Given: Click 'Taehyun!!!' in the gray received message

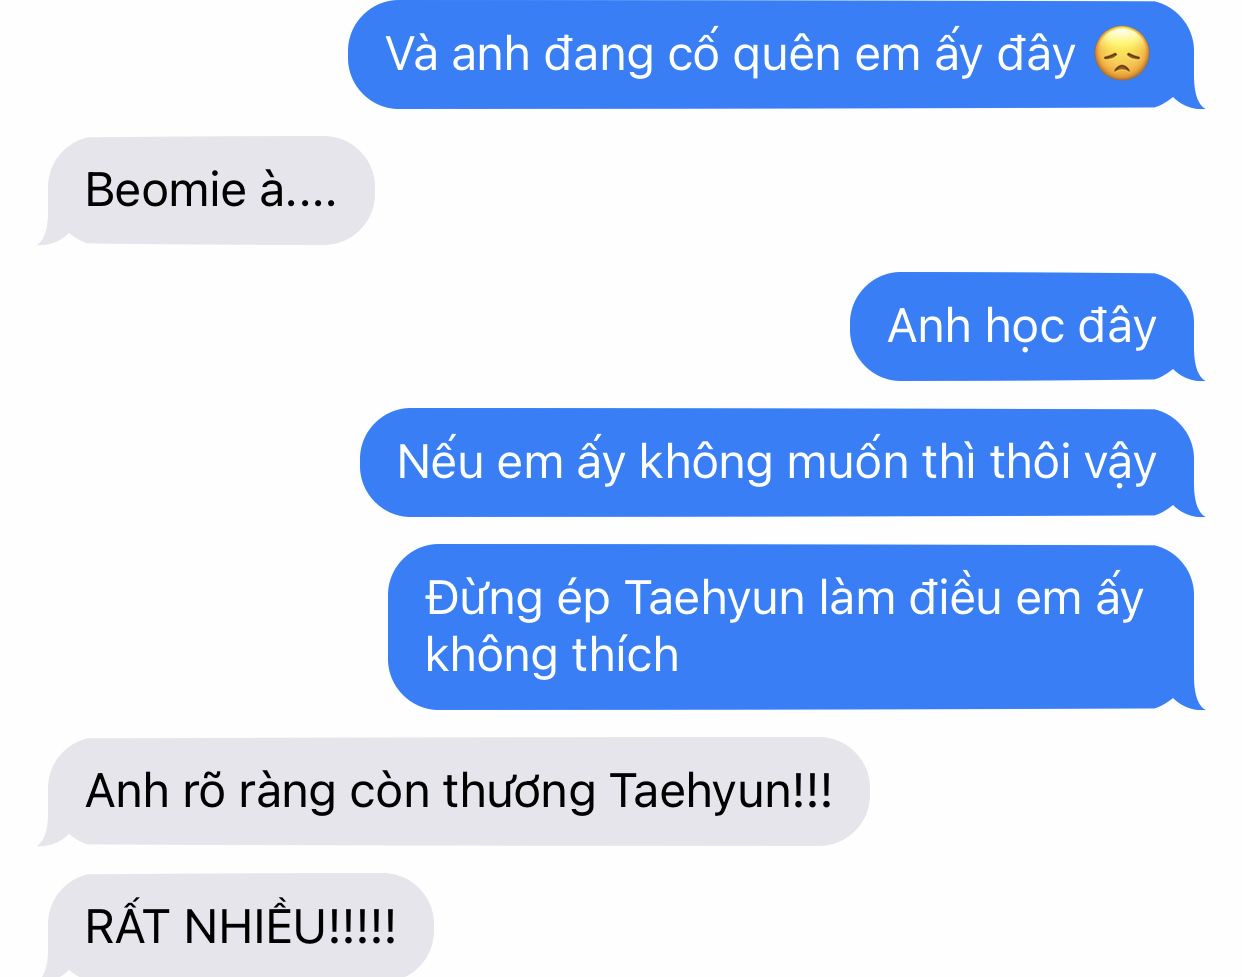Looking at the screenshot, I should pos(720,791).
